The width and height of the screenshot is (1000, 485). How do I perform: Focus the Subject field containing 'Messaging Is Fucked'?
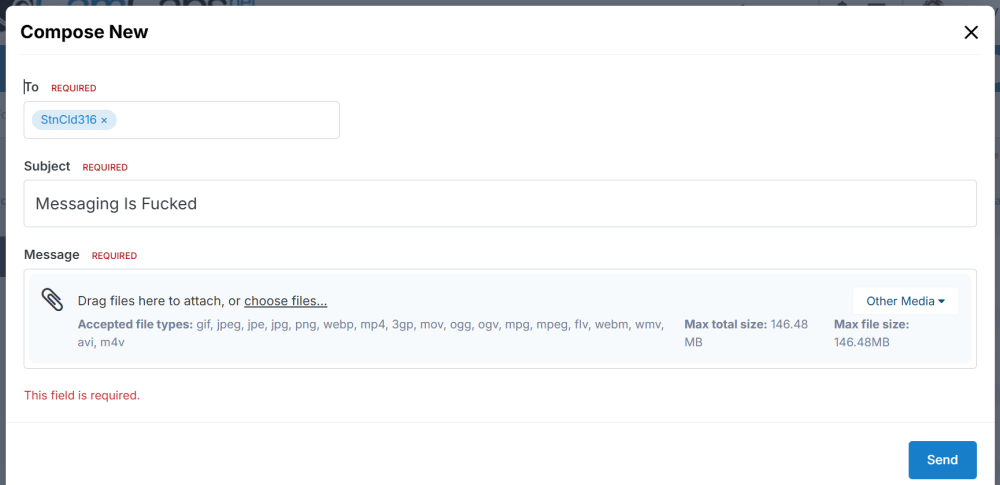pyautogui.click(x=500, y=204)
